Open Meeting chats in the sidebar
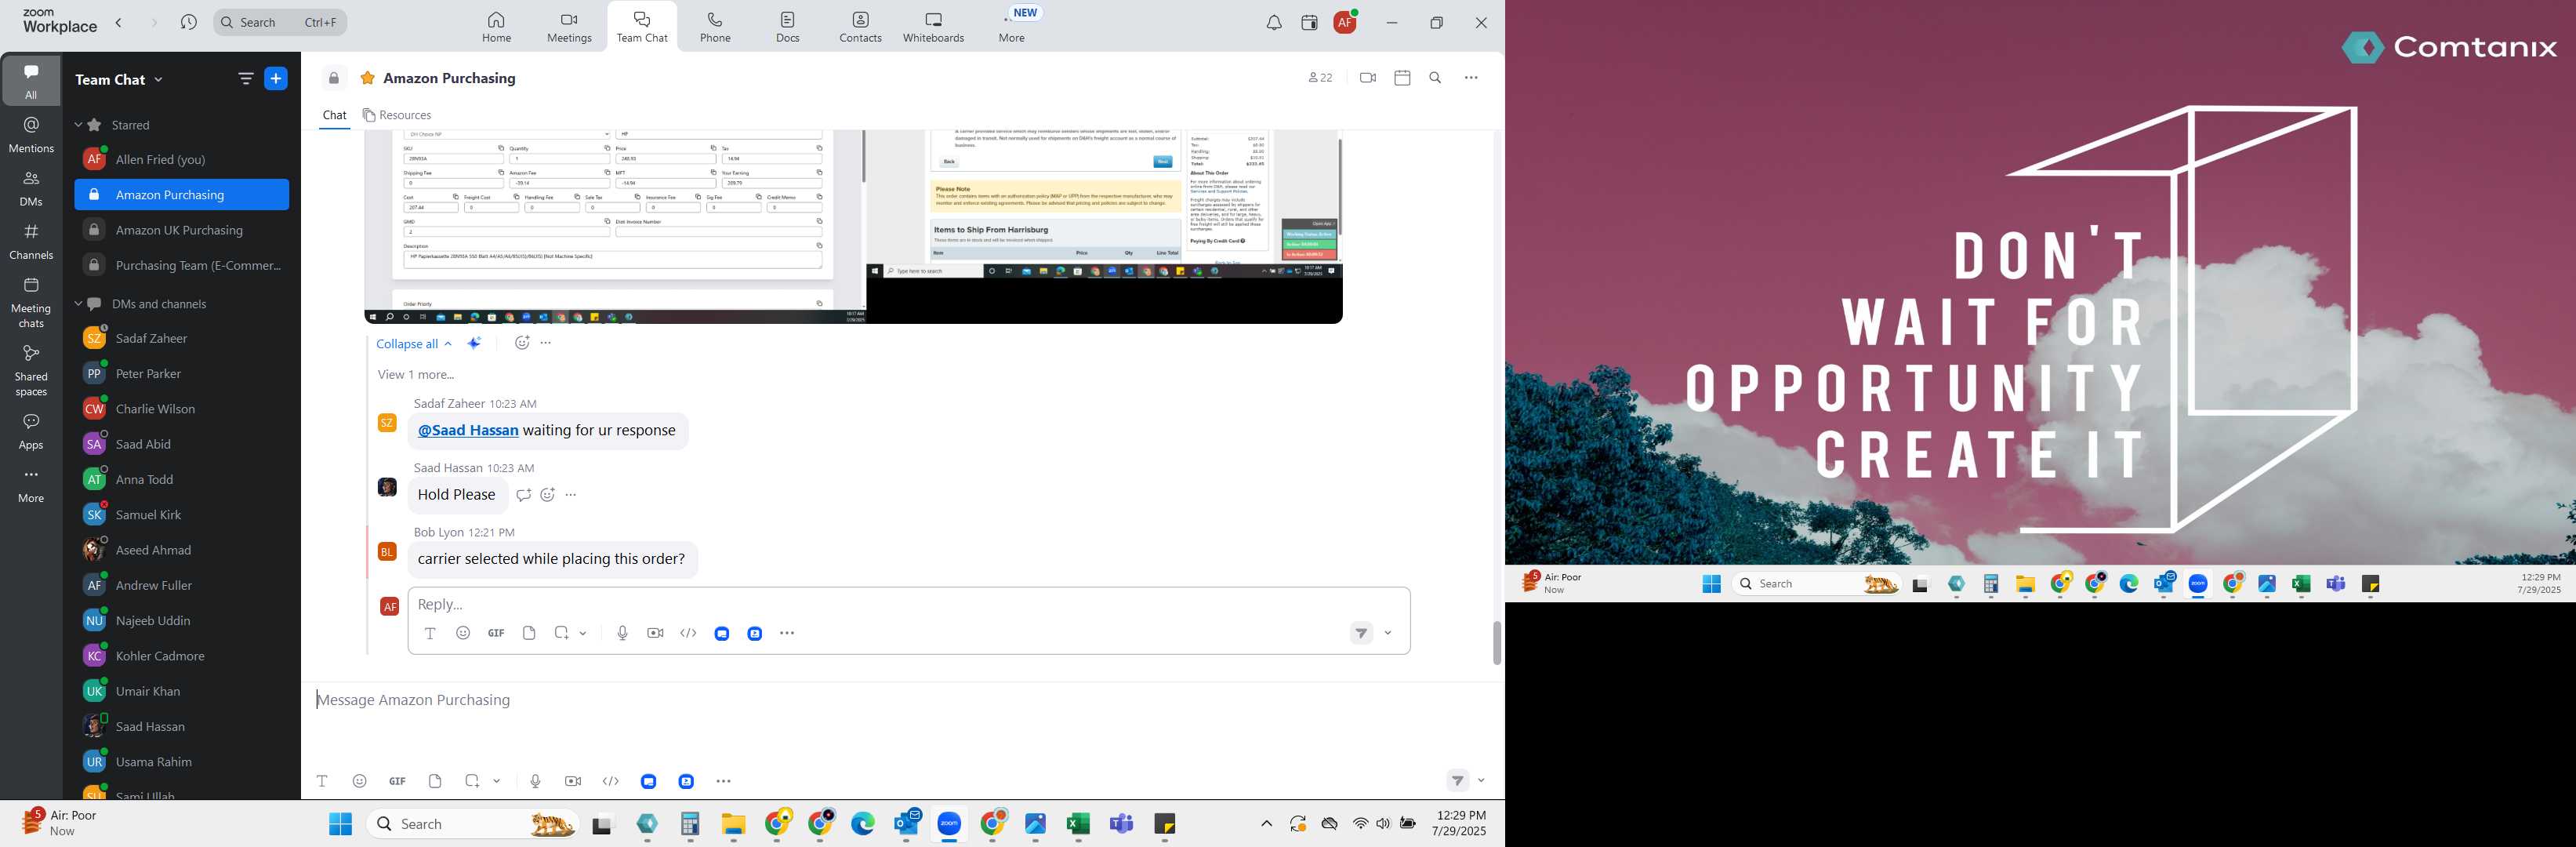 click(x=31, y=303)
